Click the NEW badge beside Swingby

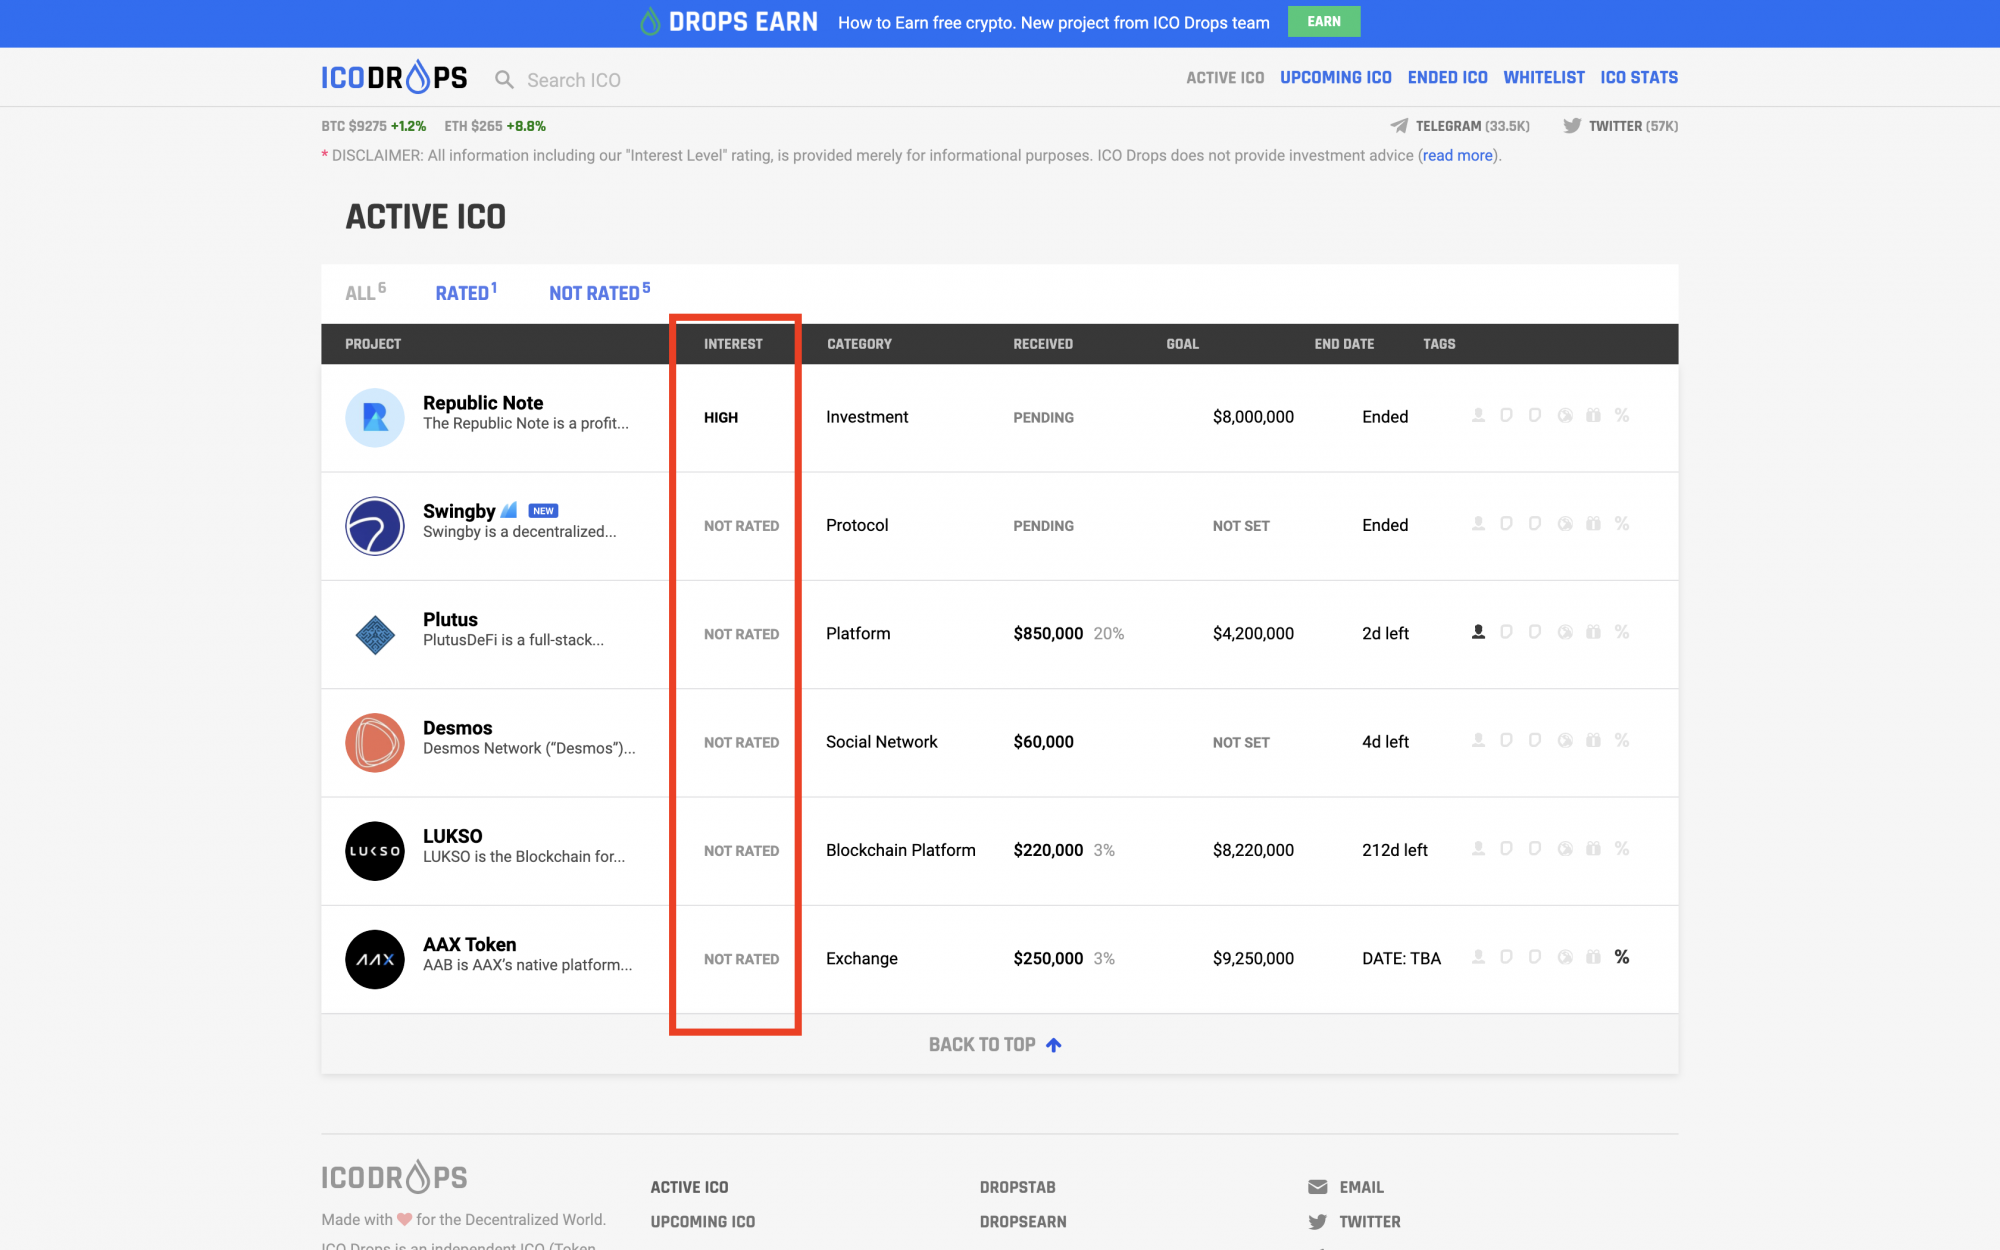[543, 511]
